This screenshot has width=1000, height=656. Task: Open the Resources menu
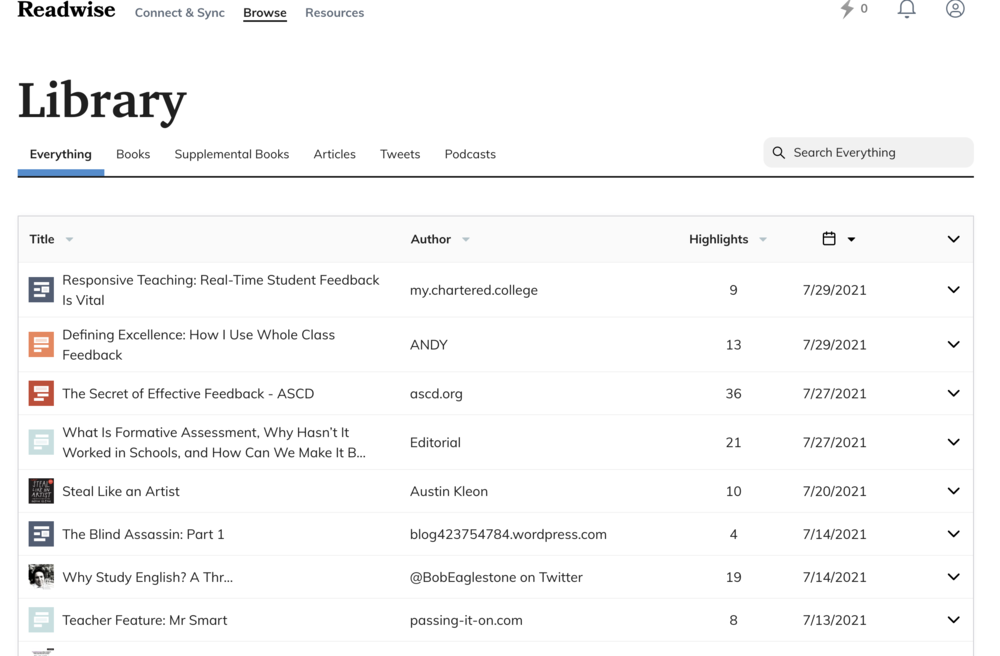(x=334, y=13)
